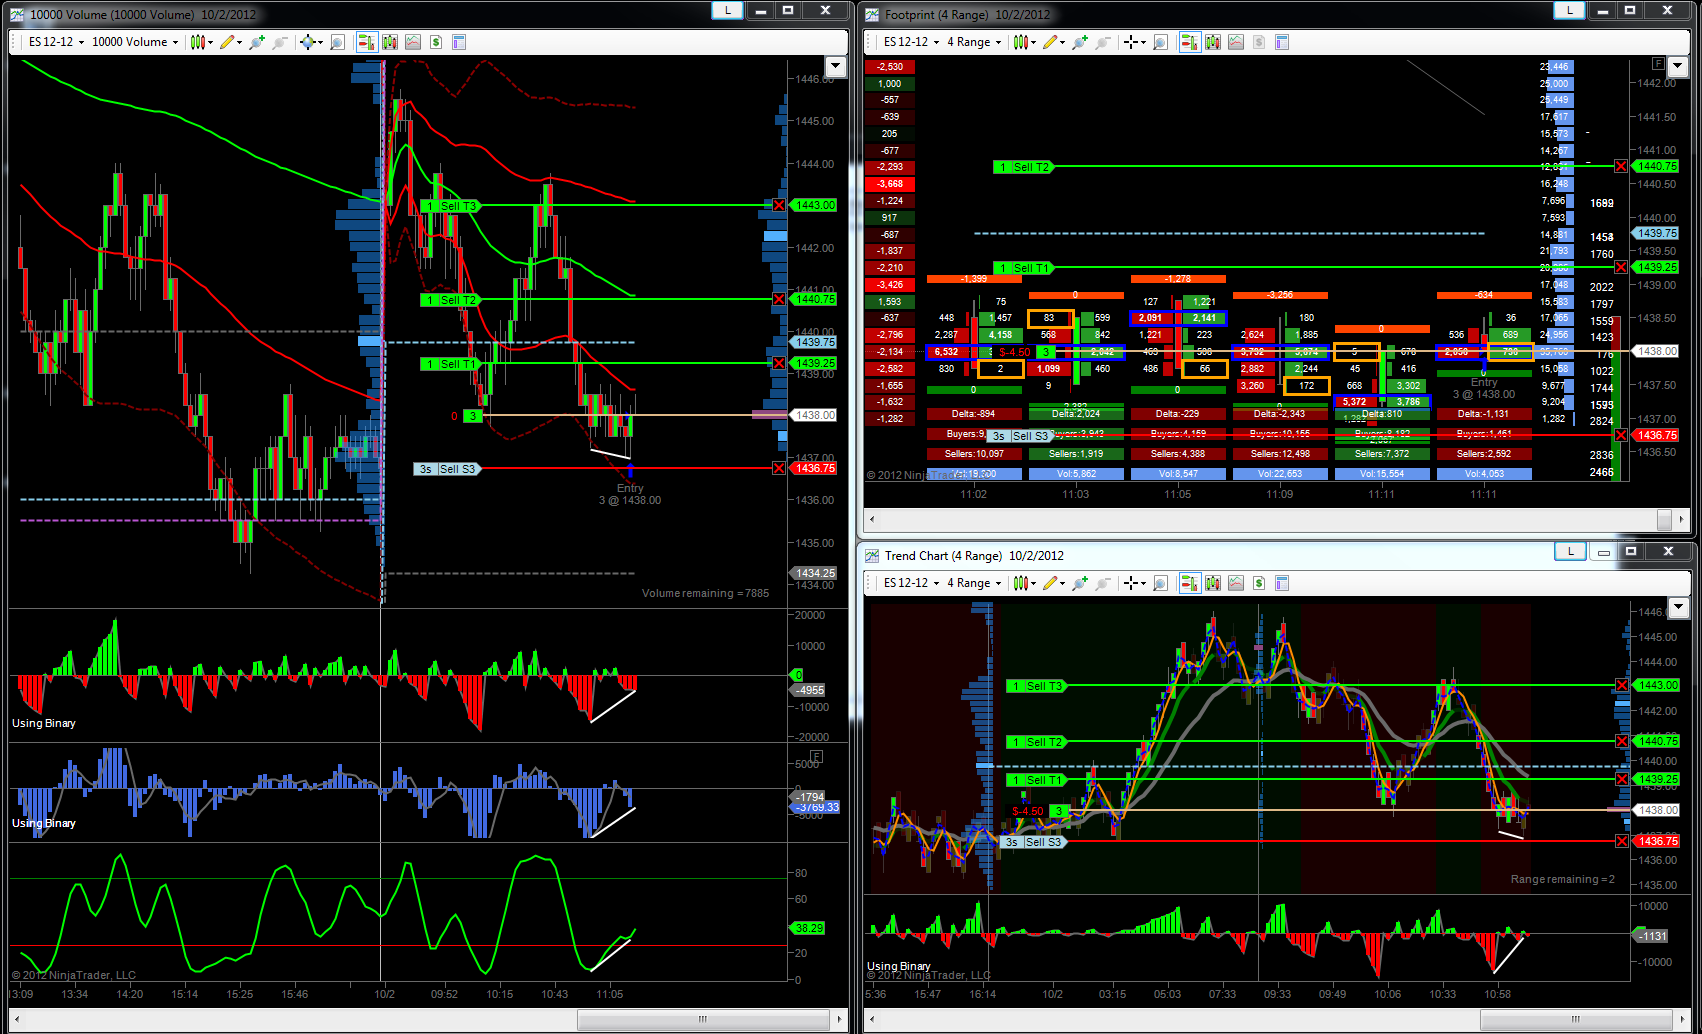This screenshot has height=1034, width=1702.
Task: Expand price axis dropdown arrow in Footprint window
Action: point(1678,66)
